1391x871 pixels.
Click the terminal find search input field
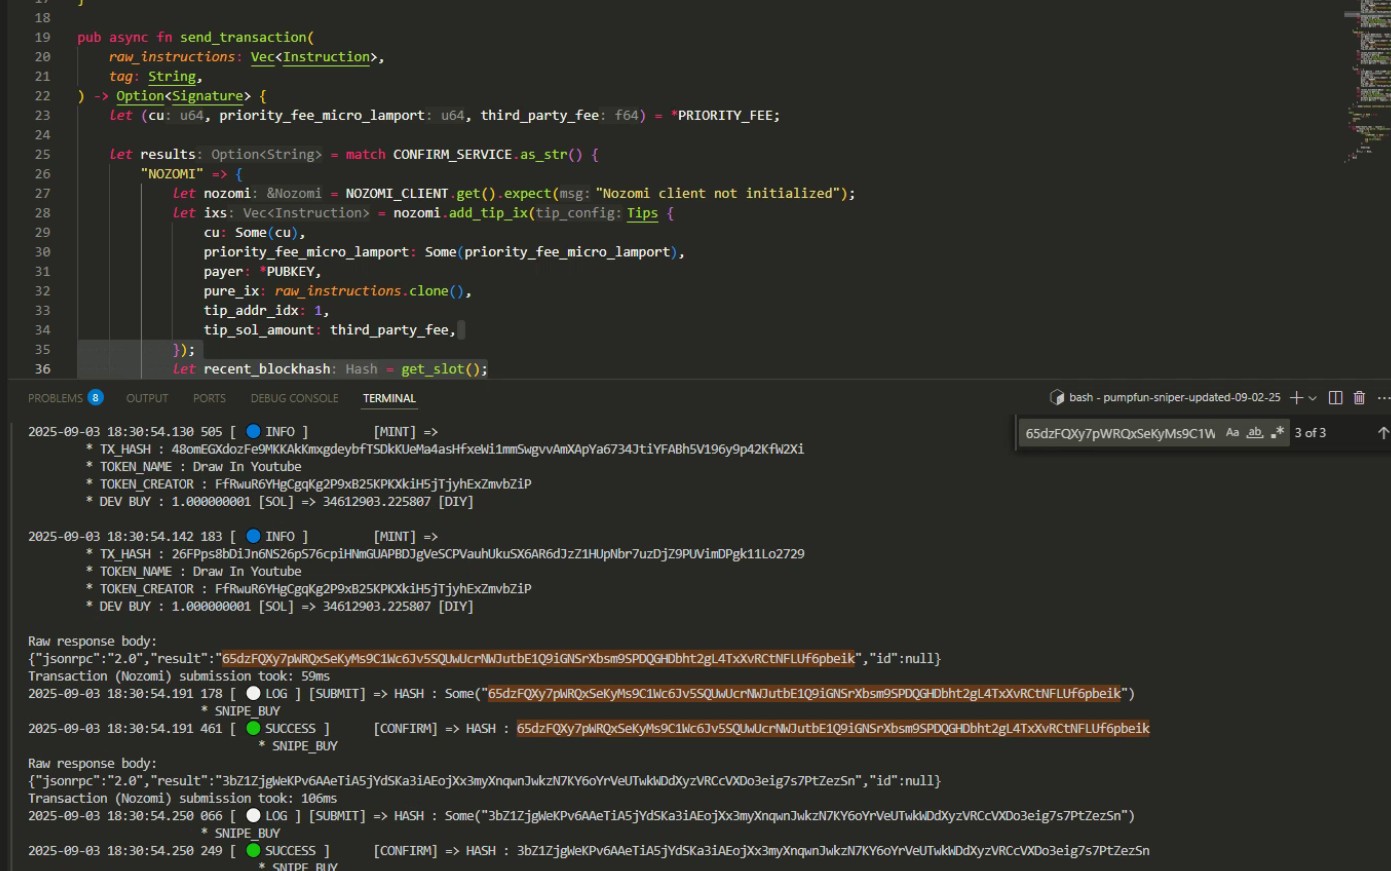coord(1119,433)
